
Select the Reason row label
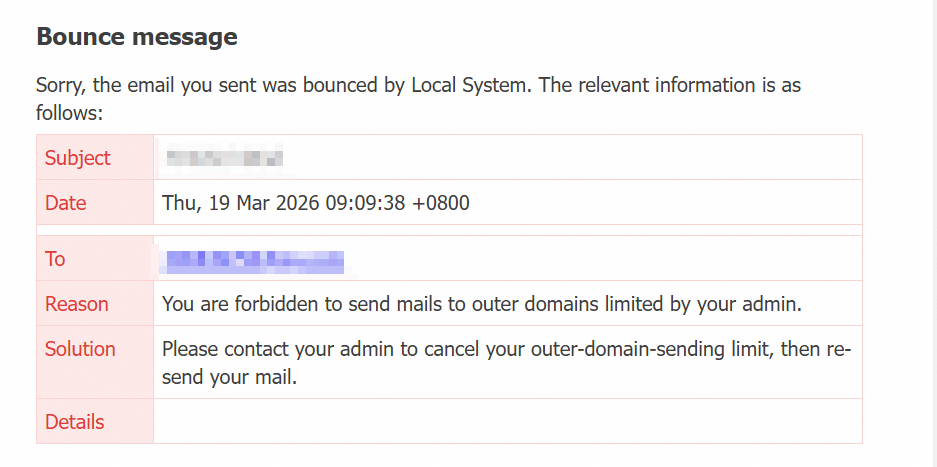[x=76, y=304]
